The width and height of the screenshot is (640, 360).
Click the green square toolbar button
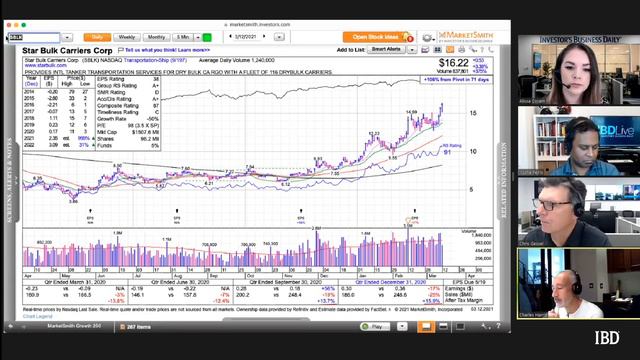(x=207, y=38)
